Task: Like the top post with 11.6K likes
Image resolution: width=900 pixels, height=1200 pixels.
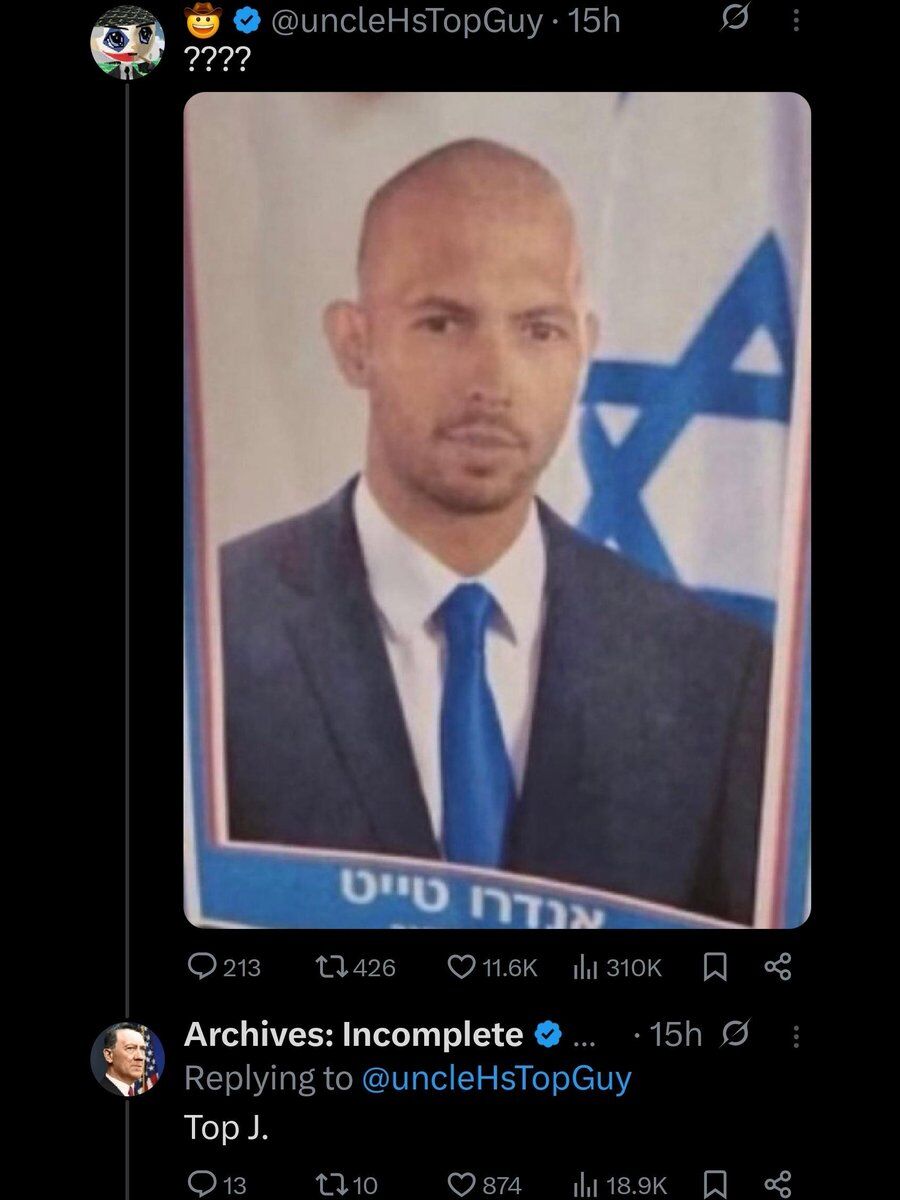Action: click(492, 967)
